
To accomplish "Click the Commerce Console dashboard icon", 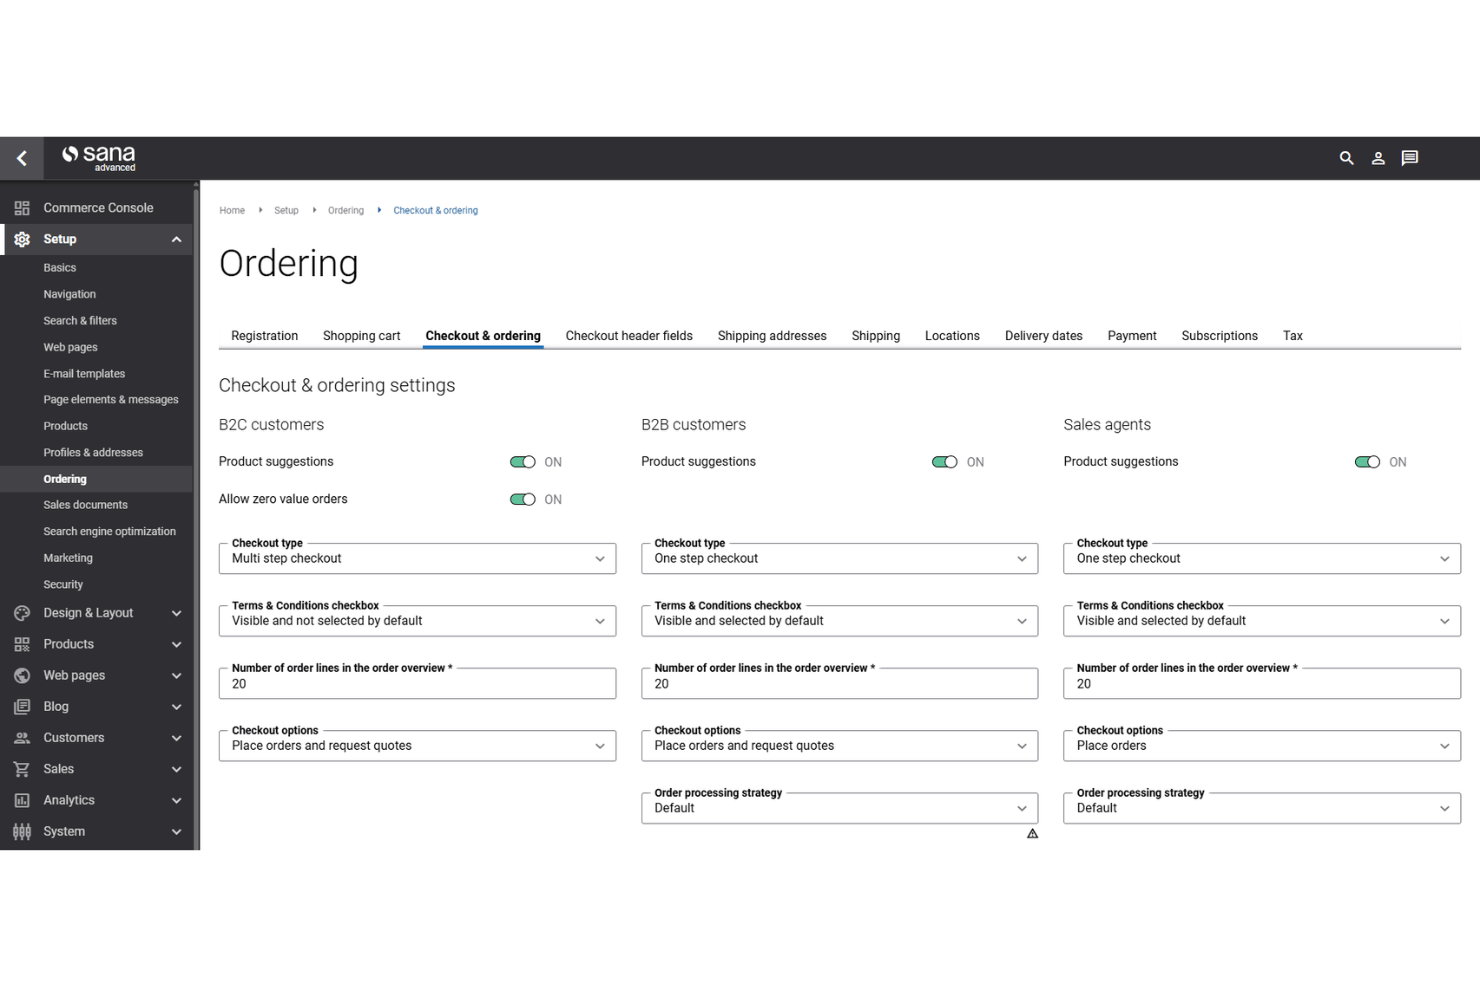I will (x=22, y=208).
